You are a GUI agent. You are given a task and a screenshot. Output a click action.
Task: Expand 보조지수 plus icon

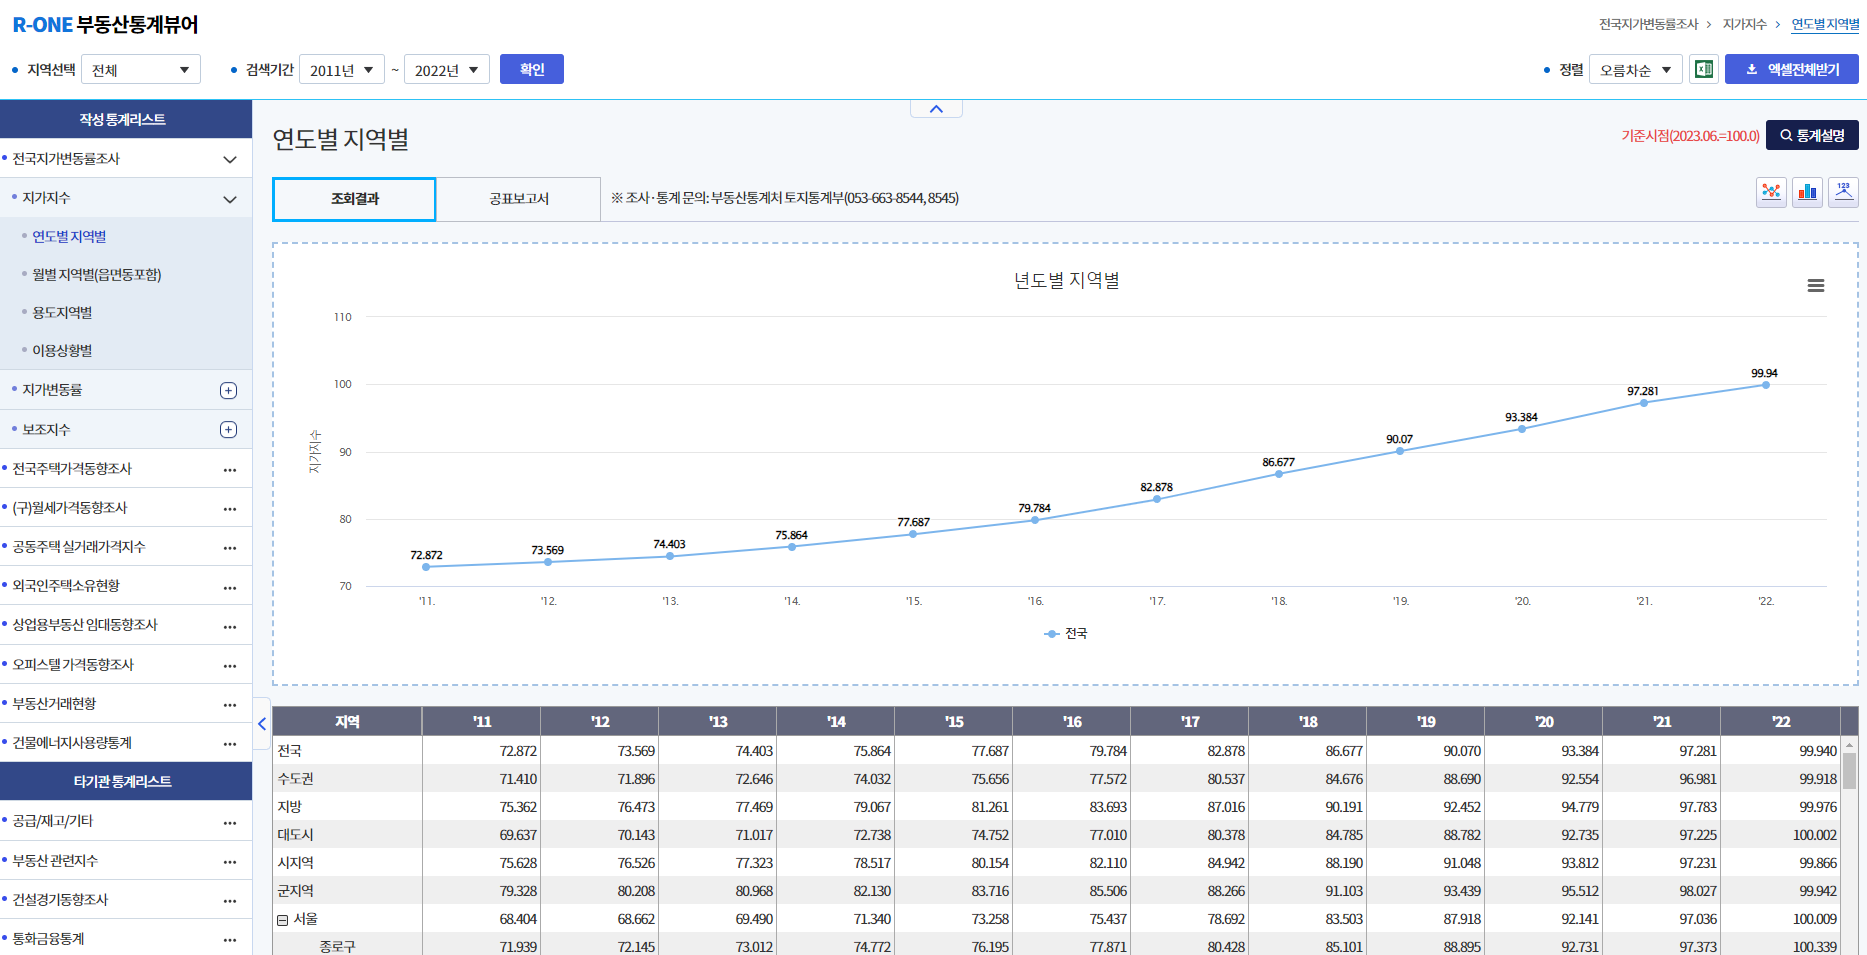[228, 429]
